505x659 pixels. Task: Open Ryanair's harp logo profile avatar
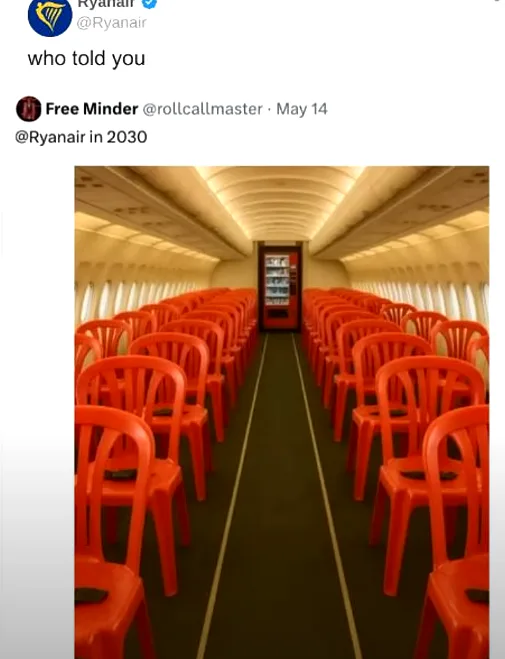(x=50, y=16)
